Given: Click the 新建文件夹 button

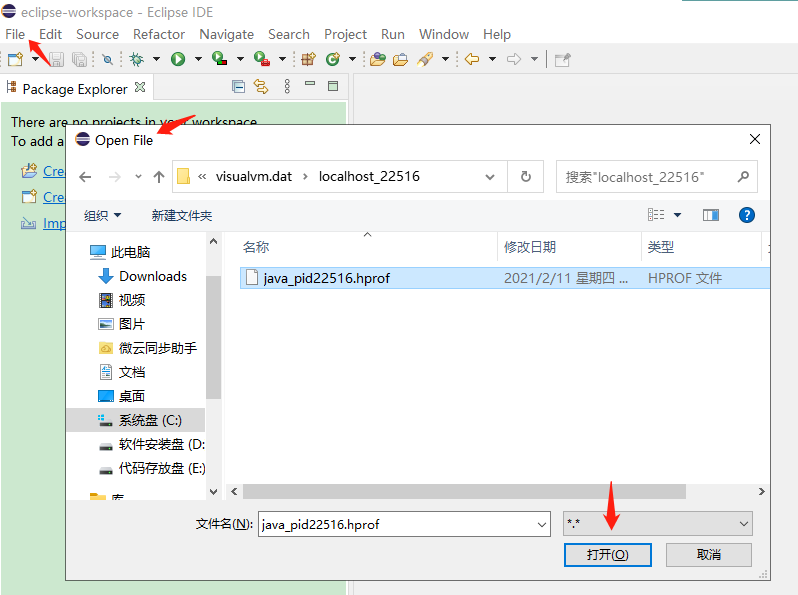Looking at the screenshot, I should 182,215.
